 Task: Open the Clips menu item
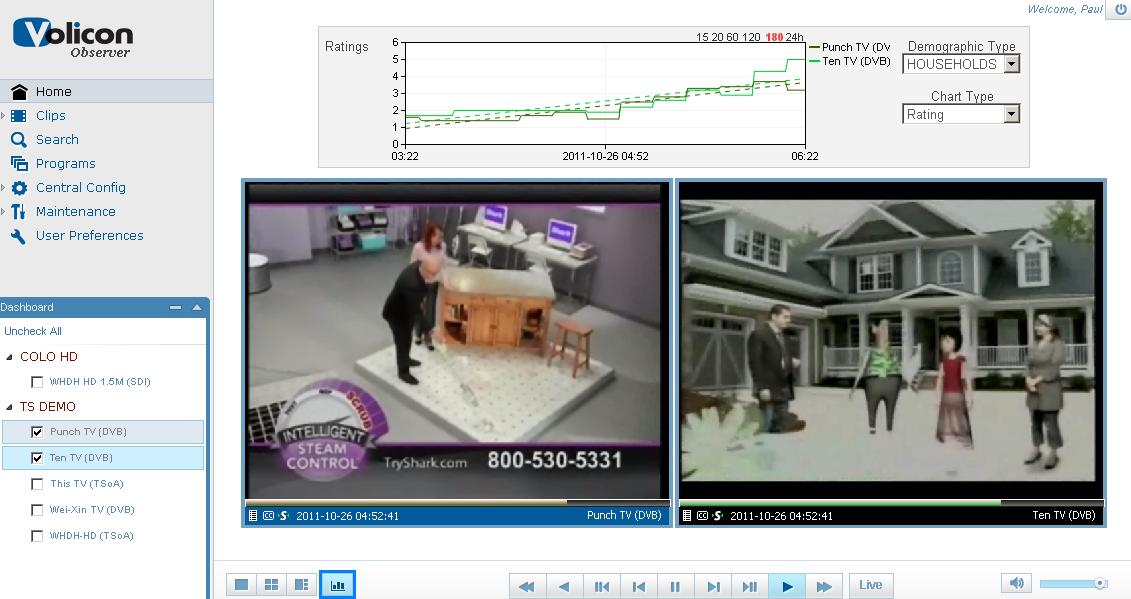point(50,116)
